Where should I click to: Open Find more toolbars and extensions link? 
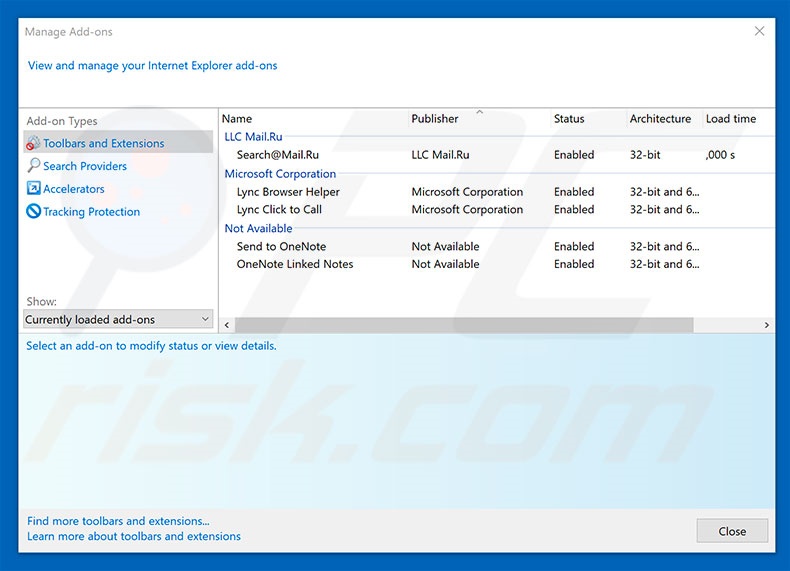tap(118, 521)
